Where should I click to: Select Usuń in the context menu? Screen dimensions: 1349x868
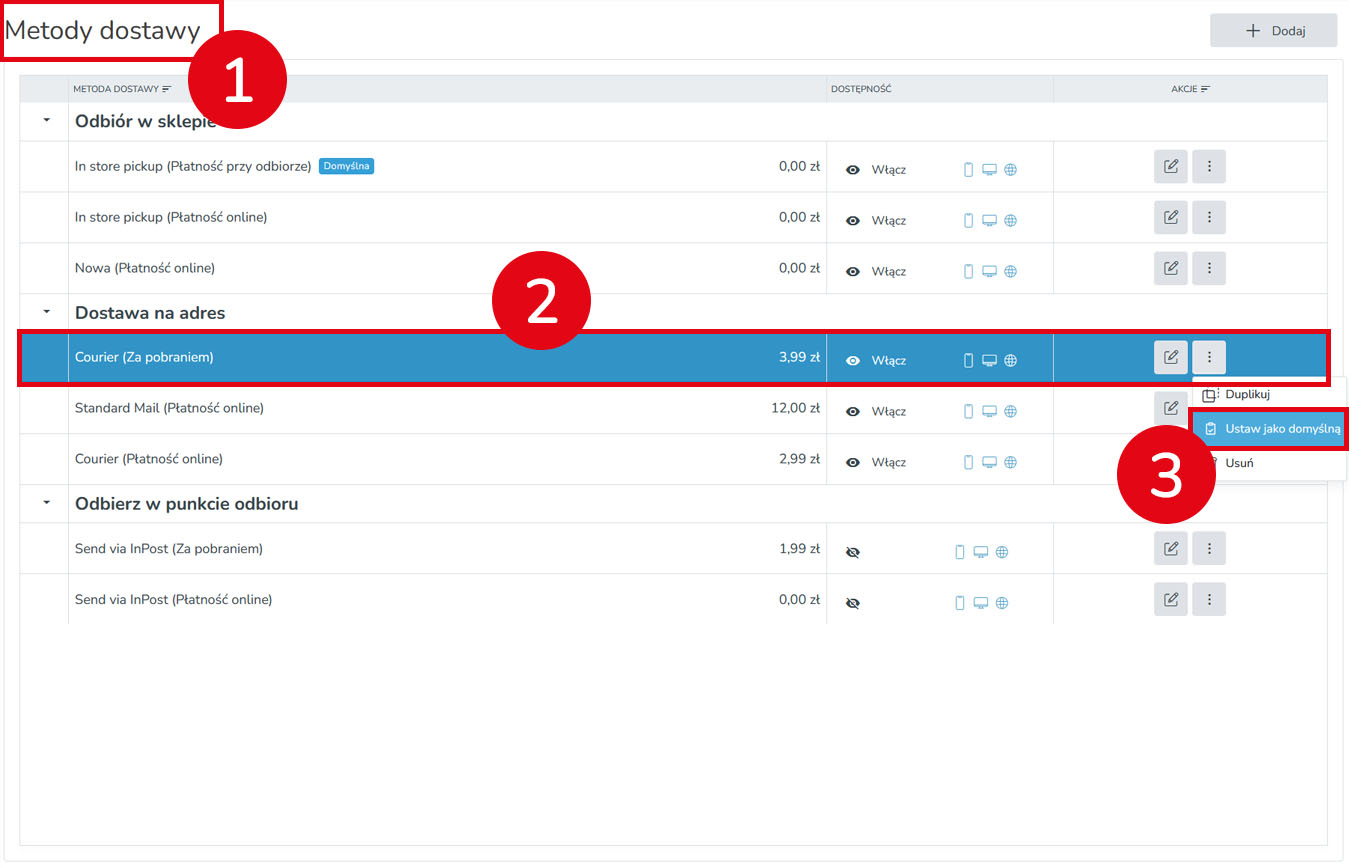point(1239,463)
